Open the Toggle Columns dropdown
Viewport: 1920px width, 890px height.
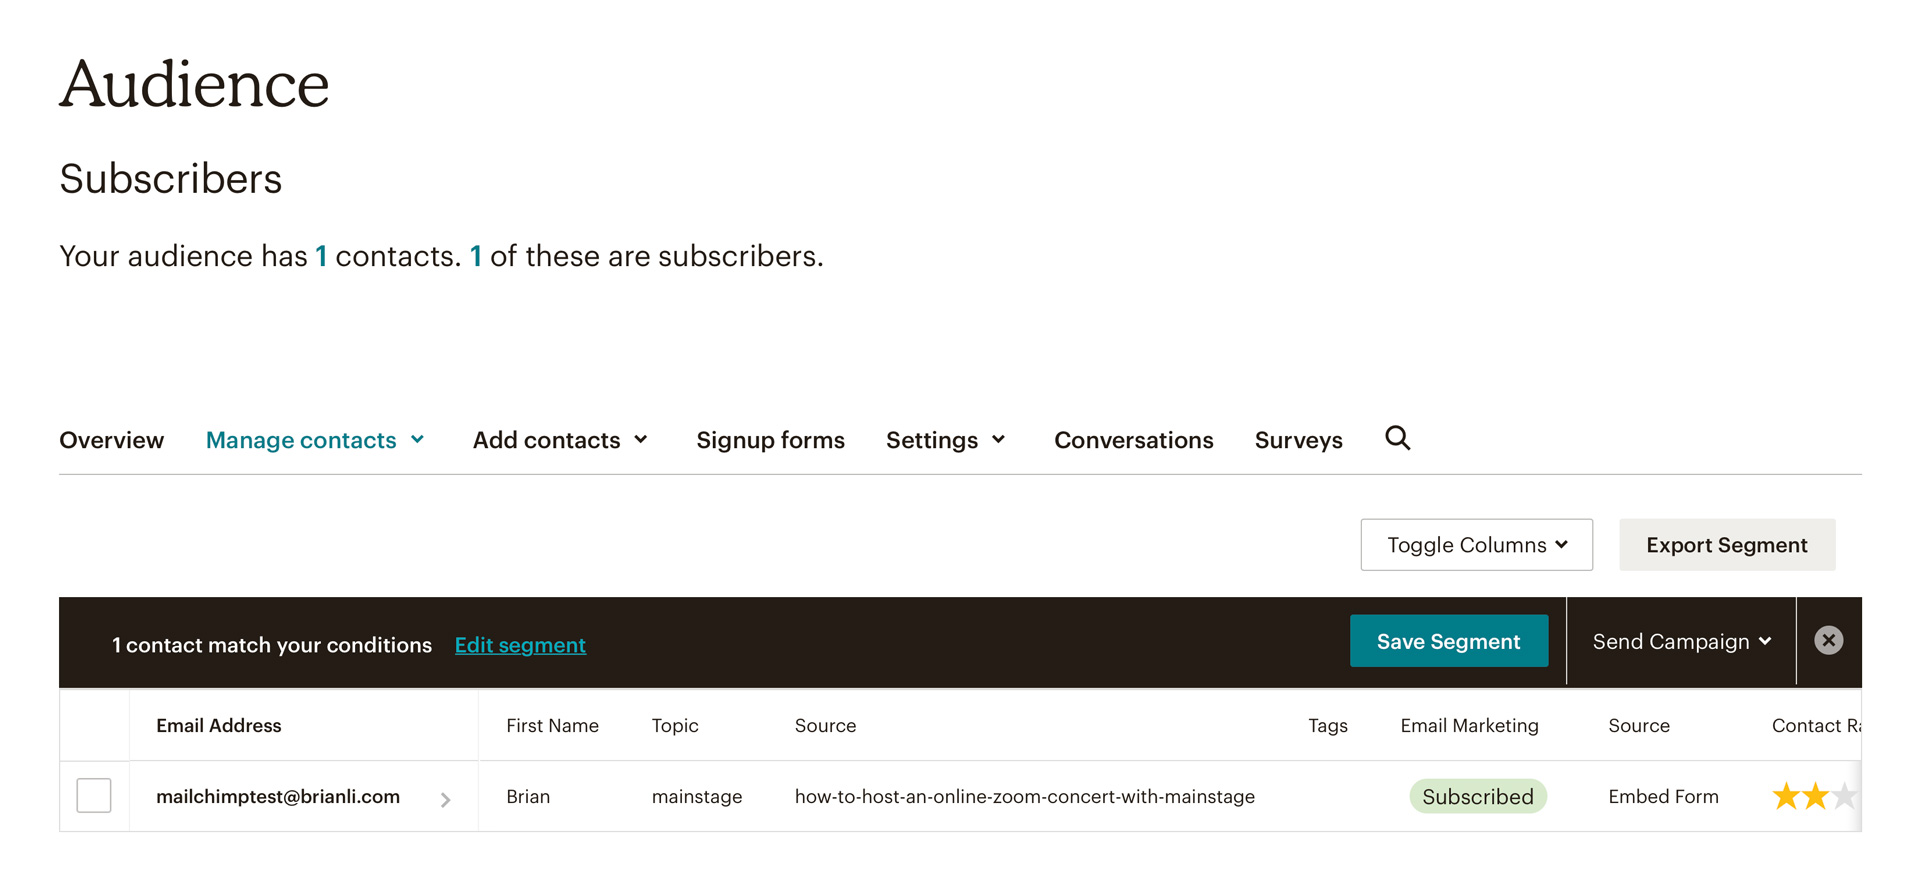click(x=1476, y=545)
